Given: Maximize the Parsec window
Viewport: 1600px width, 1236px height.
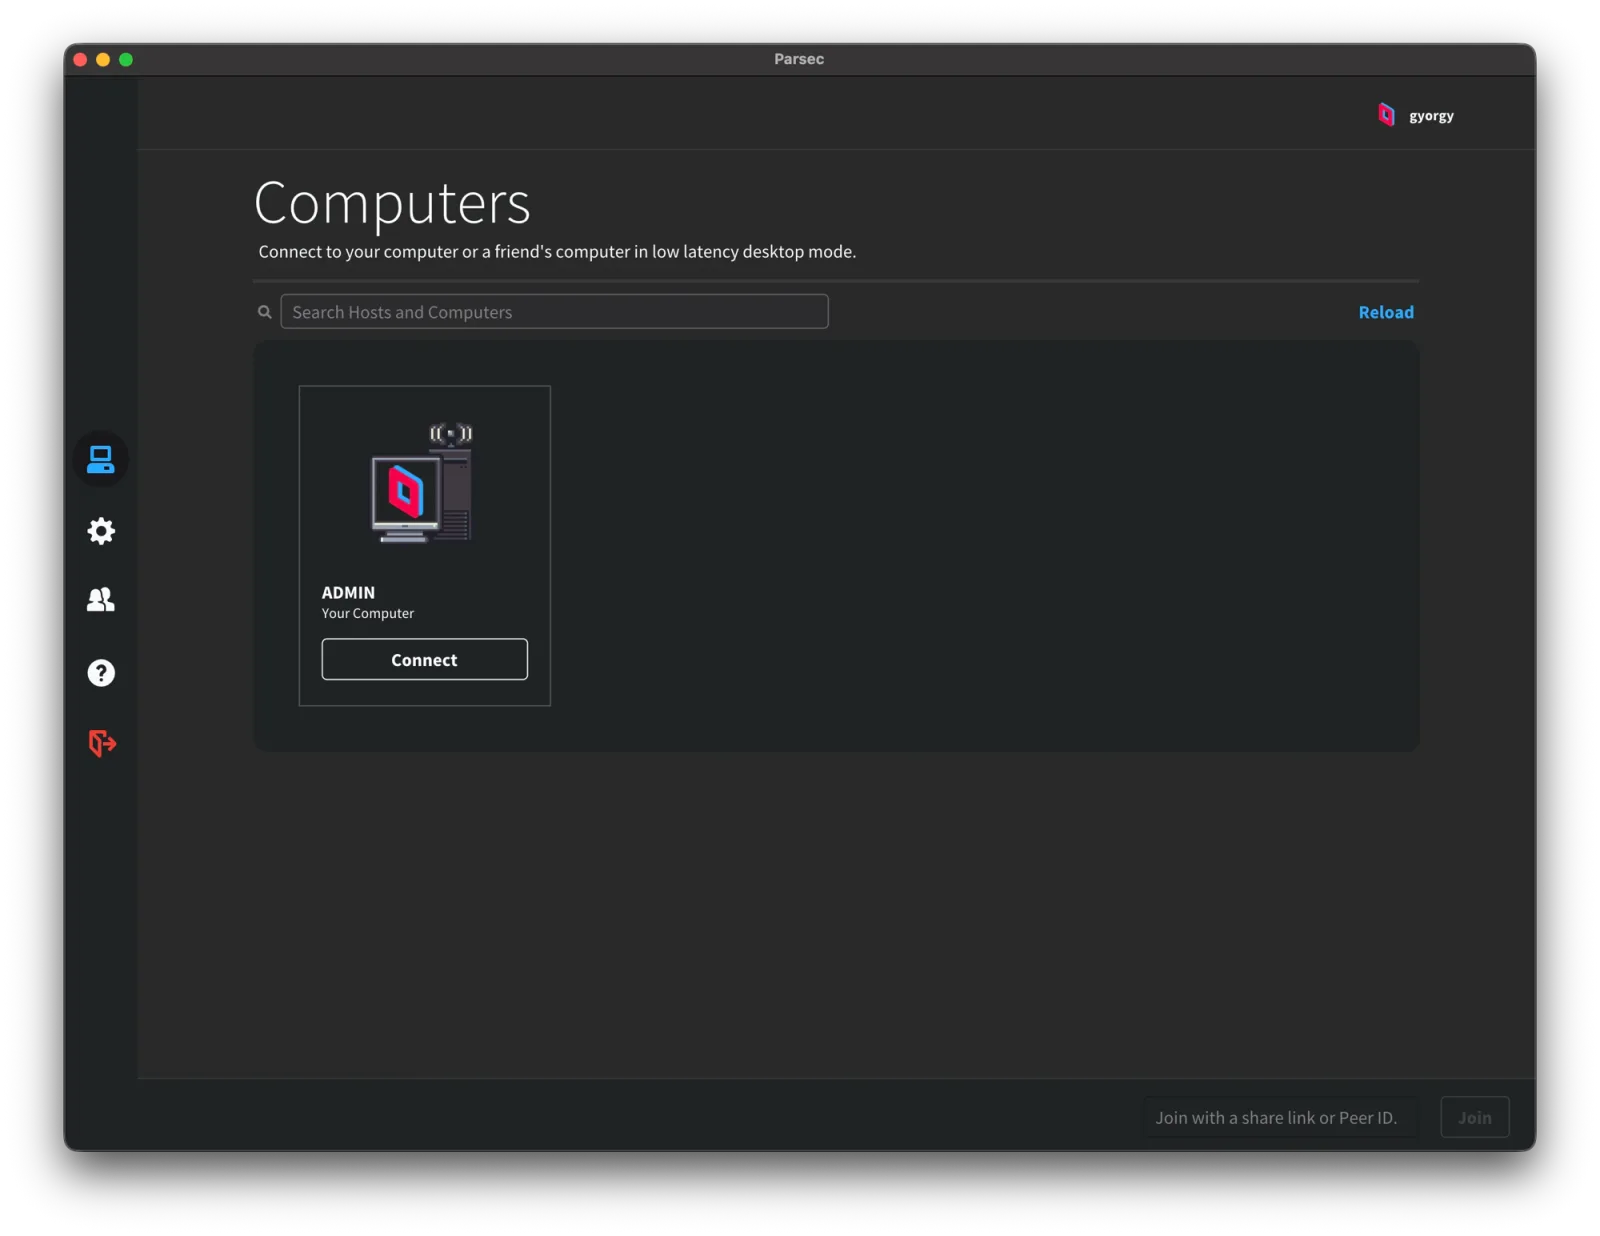Looking at the screenshot, I should coord(126,60).
